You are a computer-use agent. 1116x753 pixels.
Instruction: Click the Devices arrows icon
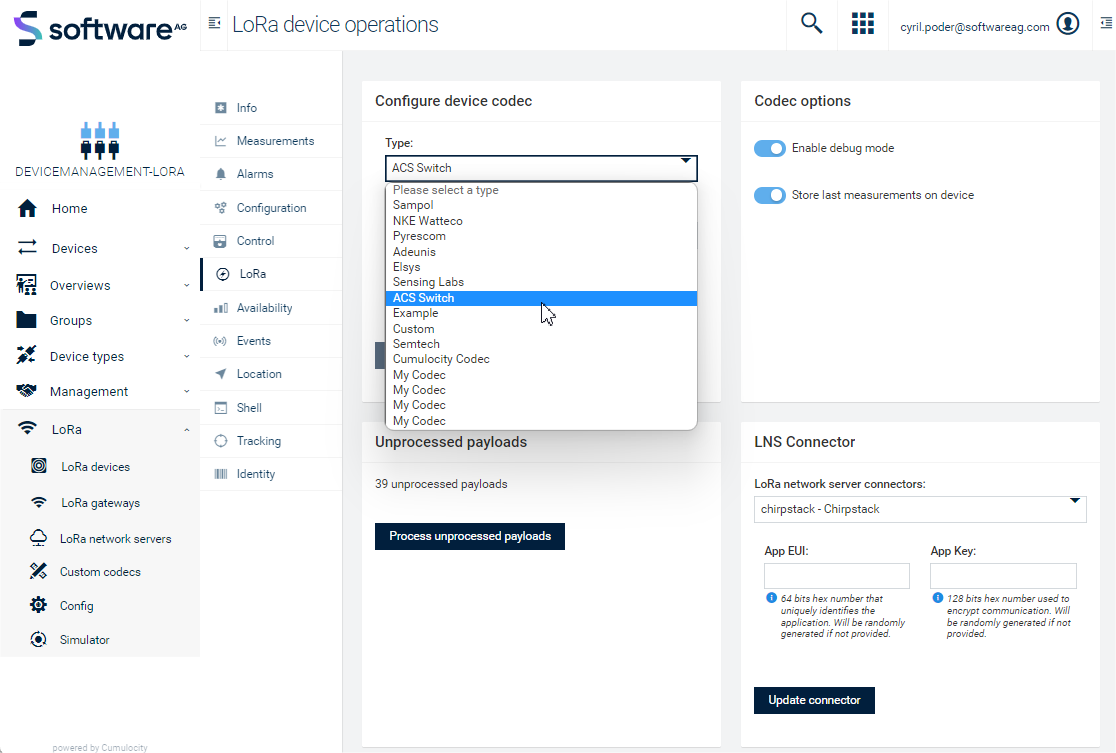point(27,248)
